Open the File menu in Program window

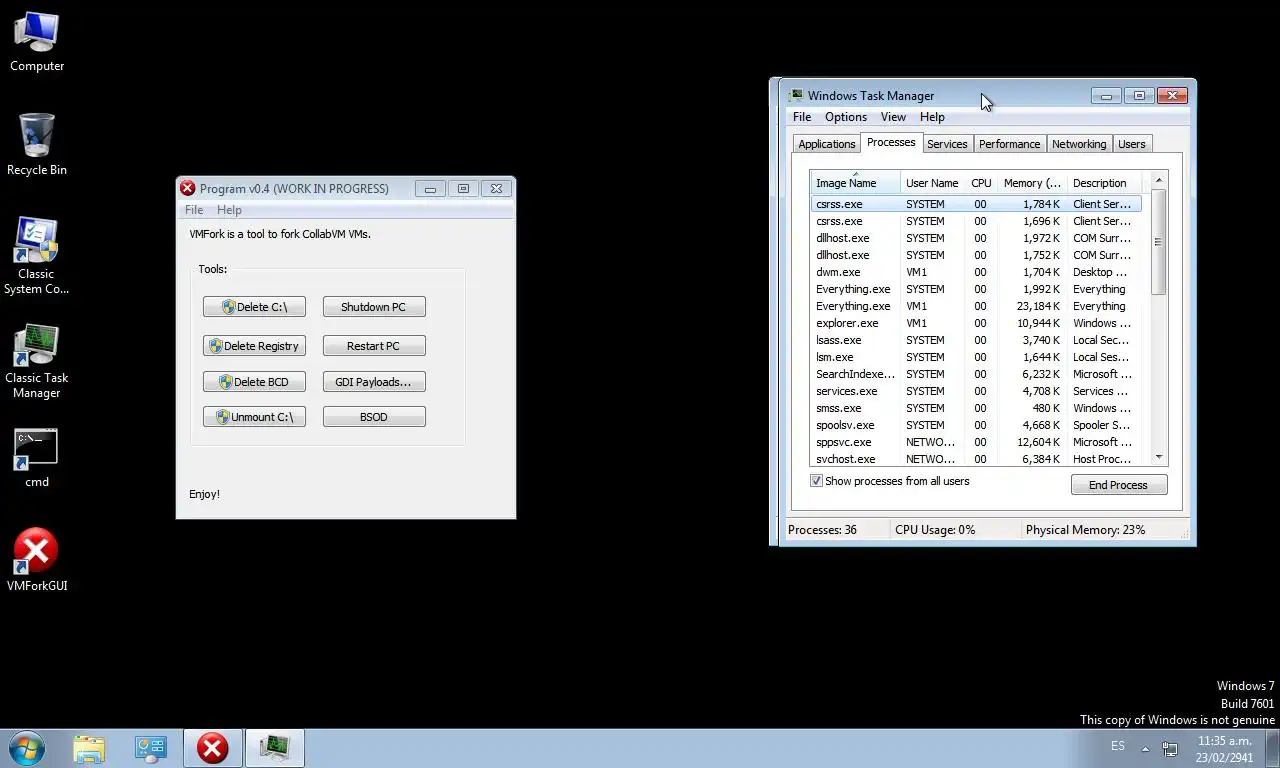pos(194,210)
